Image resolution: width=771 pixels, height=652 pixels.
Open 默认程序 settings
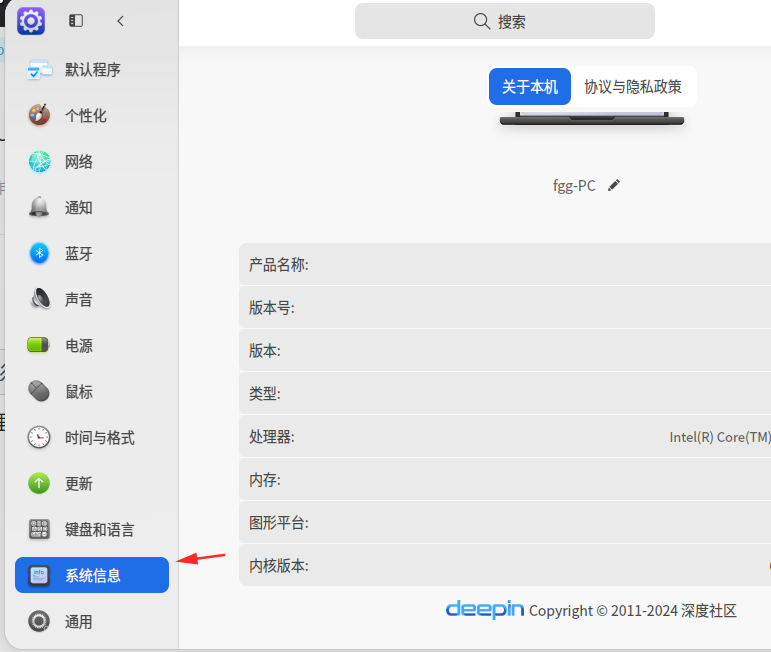(x=92, y=69)
